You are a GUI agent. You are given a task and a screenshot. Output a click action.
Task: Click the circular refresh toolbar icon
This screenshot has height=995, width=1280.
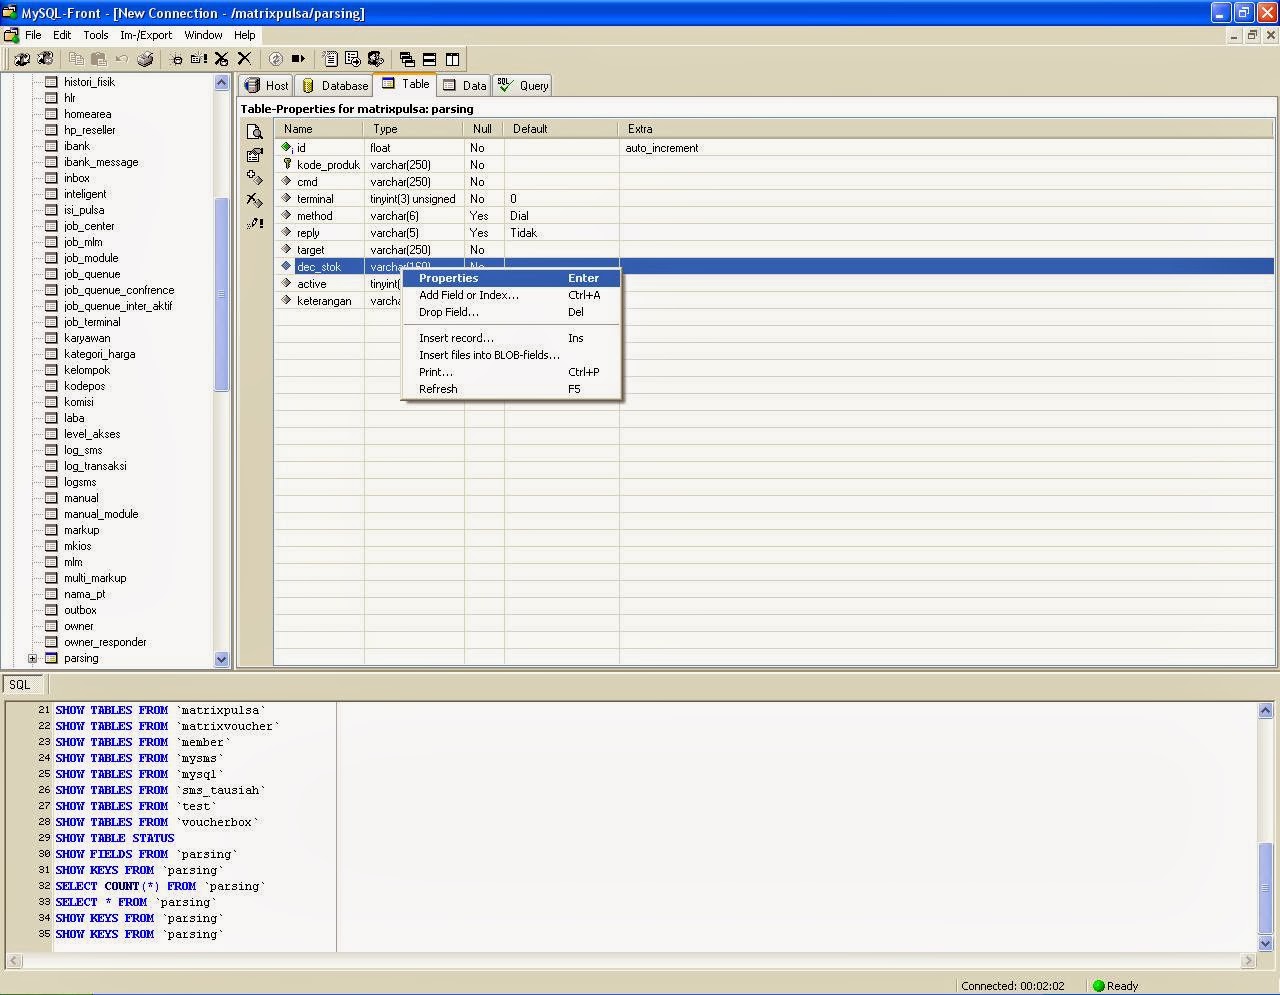tap(276, 59)
